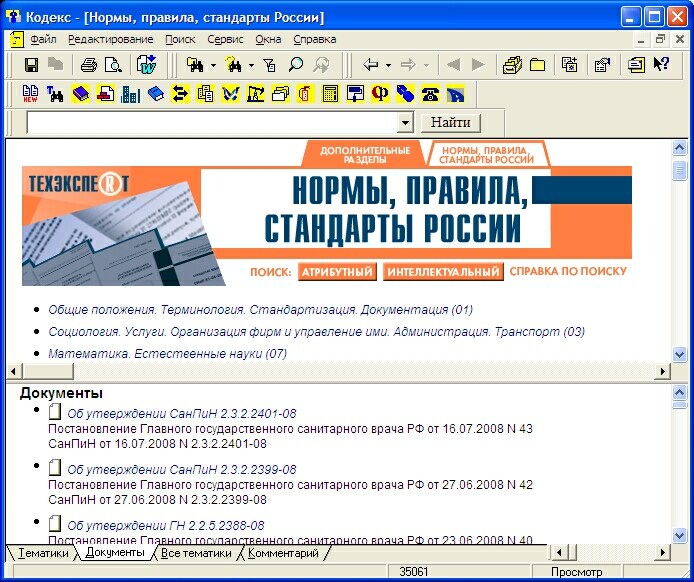Screen dimensions: 694x582
Task: Open the file cabinet folders icon
Action: pos(512,65)
